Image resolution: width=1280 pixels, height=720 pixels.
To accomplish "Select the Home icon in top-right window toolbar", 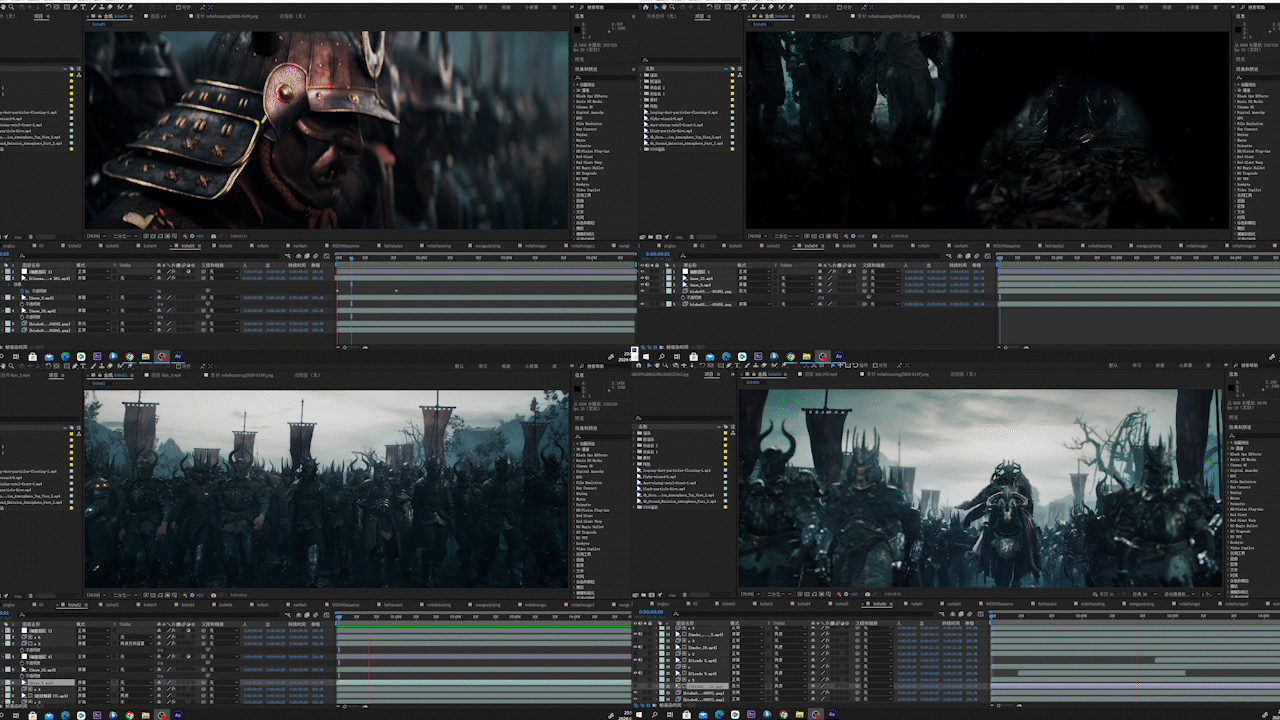I will tap(645, 7).
